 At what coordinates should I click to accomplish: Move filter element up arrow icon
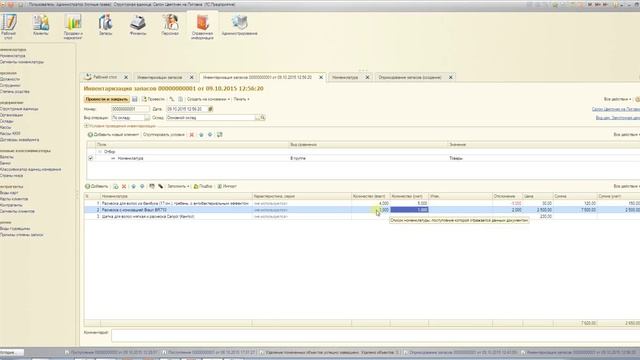201,135
